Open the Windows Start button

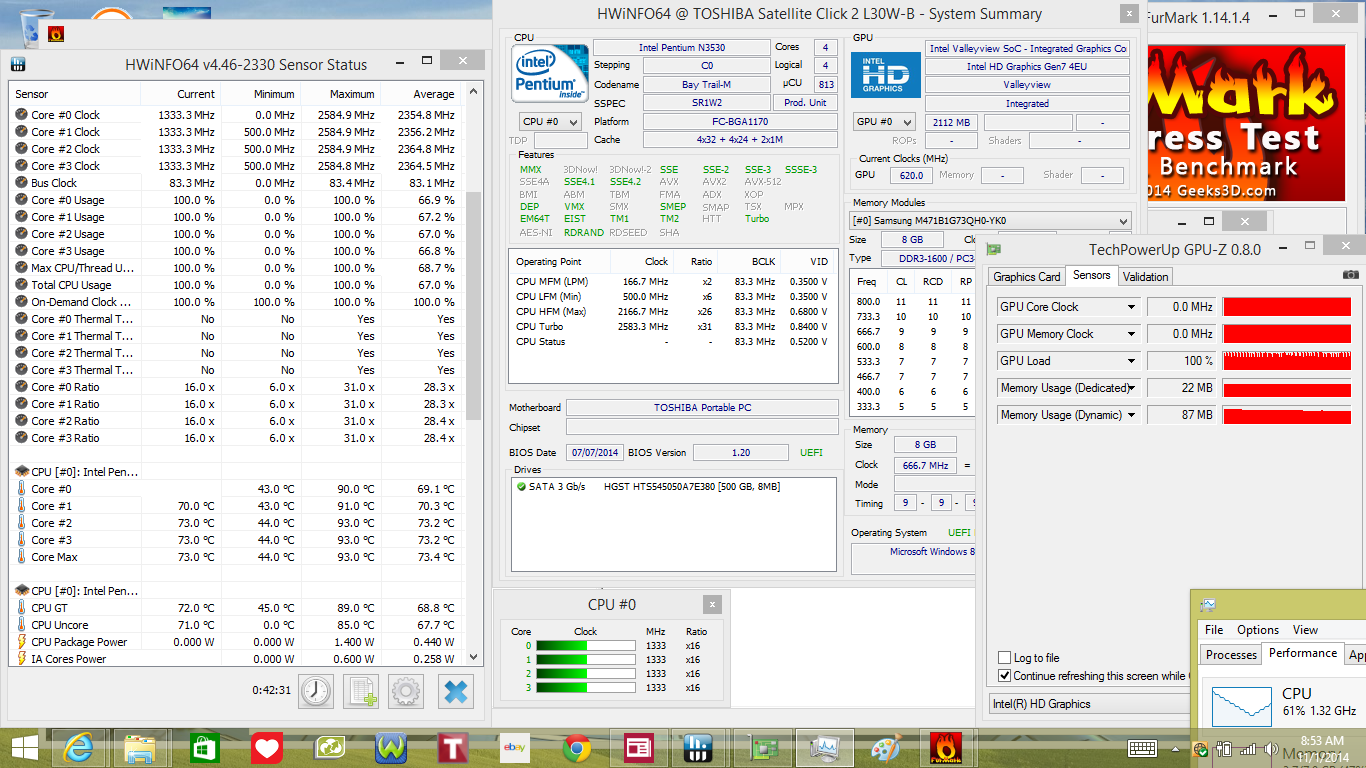click(24, 748)
